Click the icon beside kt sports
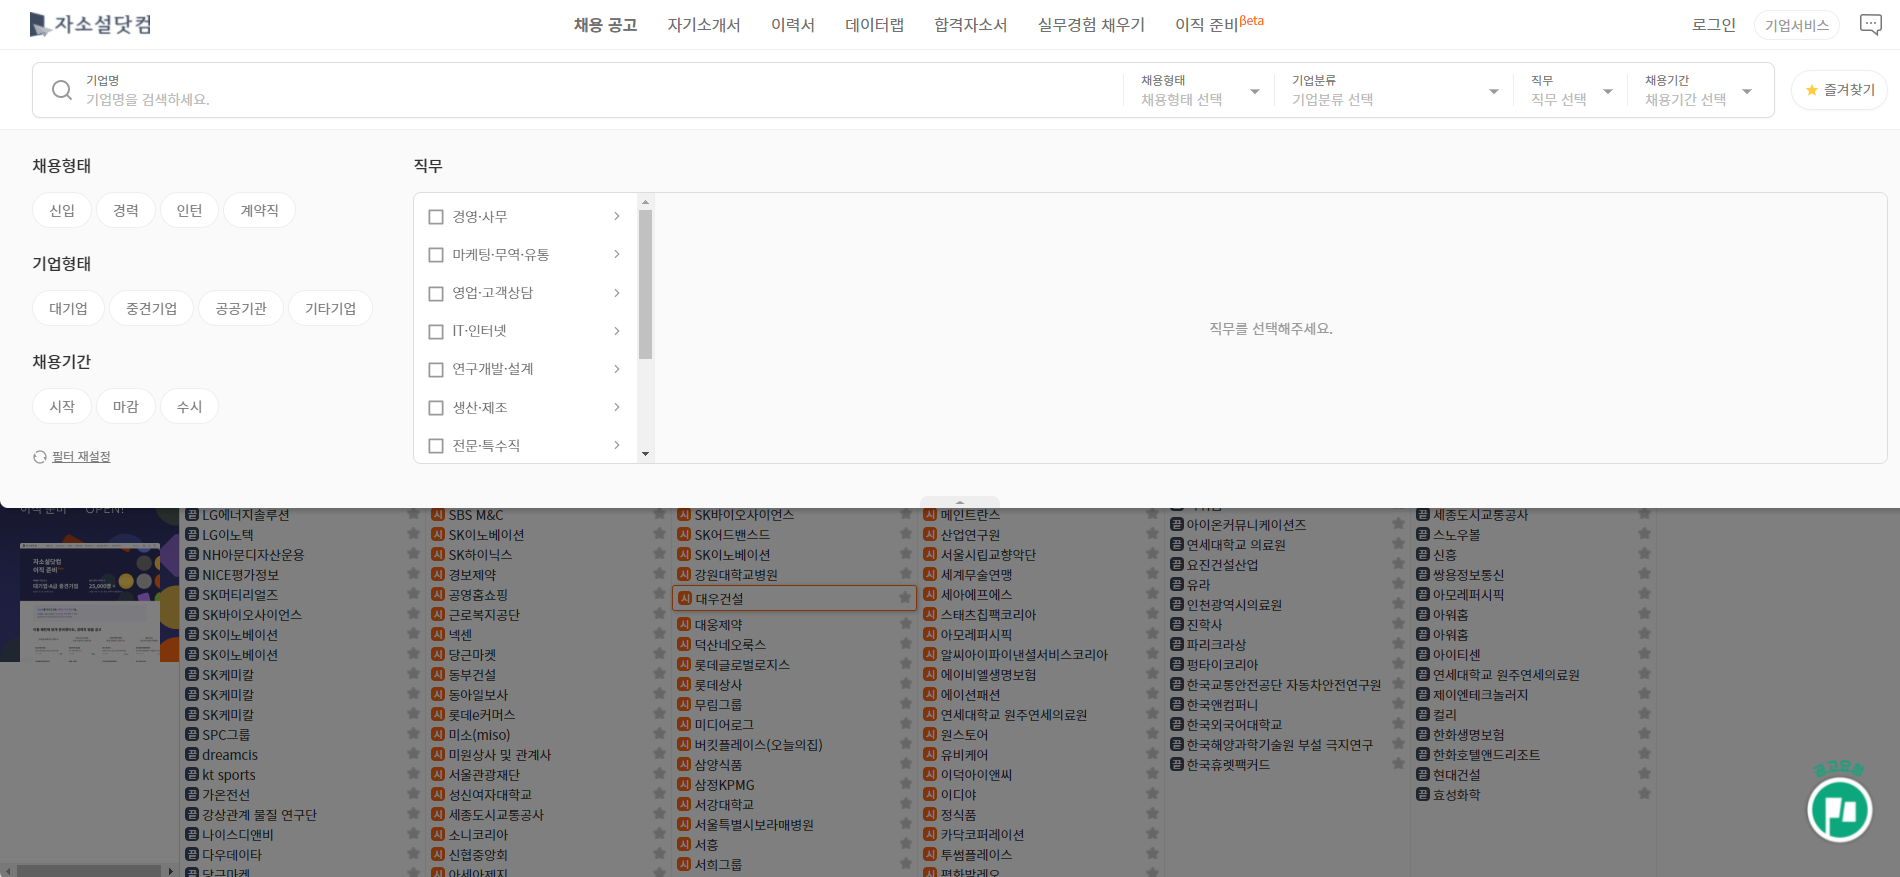Image resolution: width=1900 pixels, height=877 pixels. click(x=192, y=775)
